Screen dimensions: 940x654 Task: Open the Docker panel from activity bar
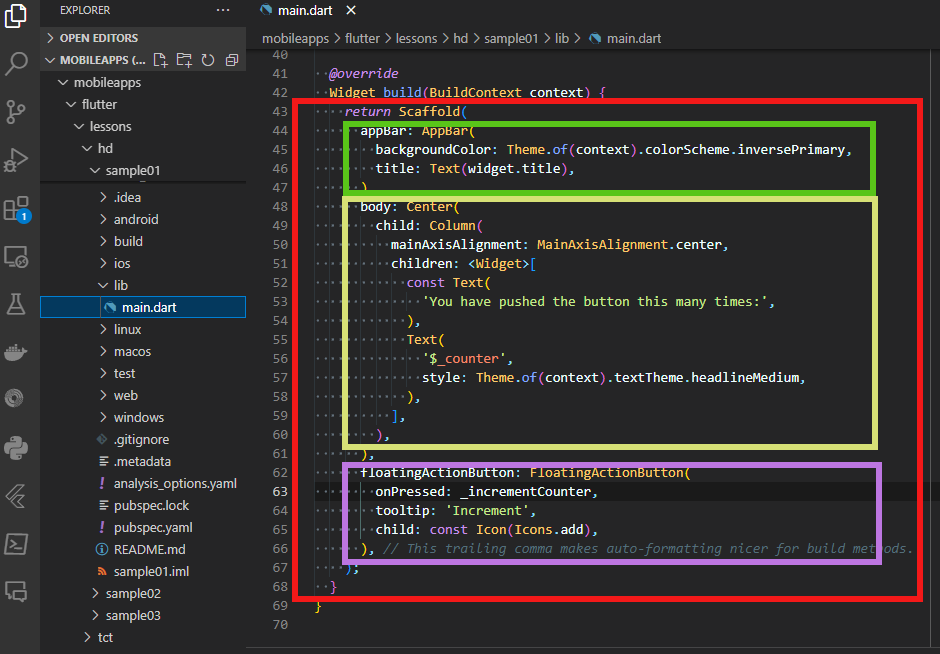16,352
